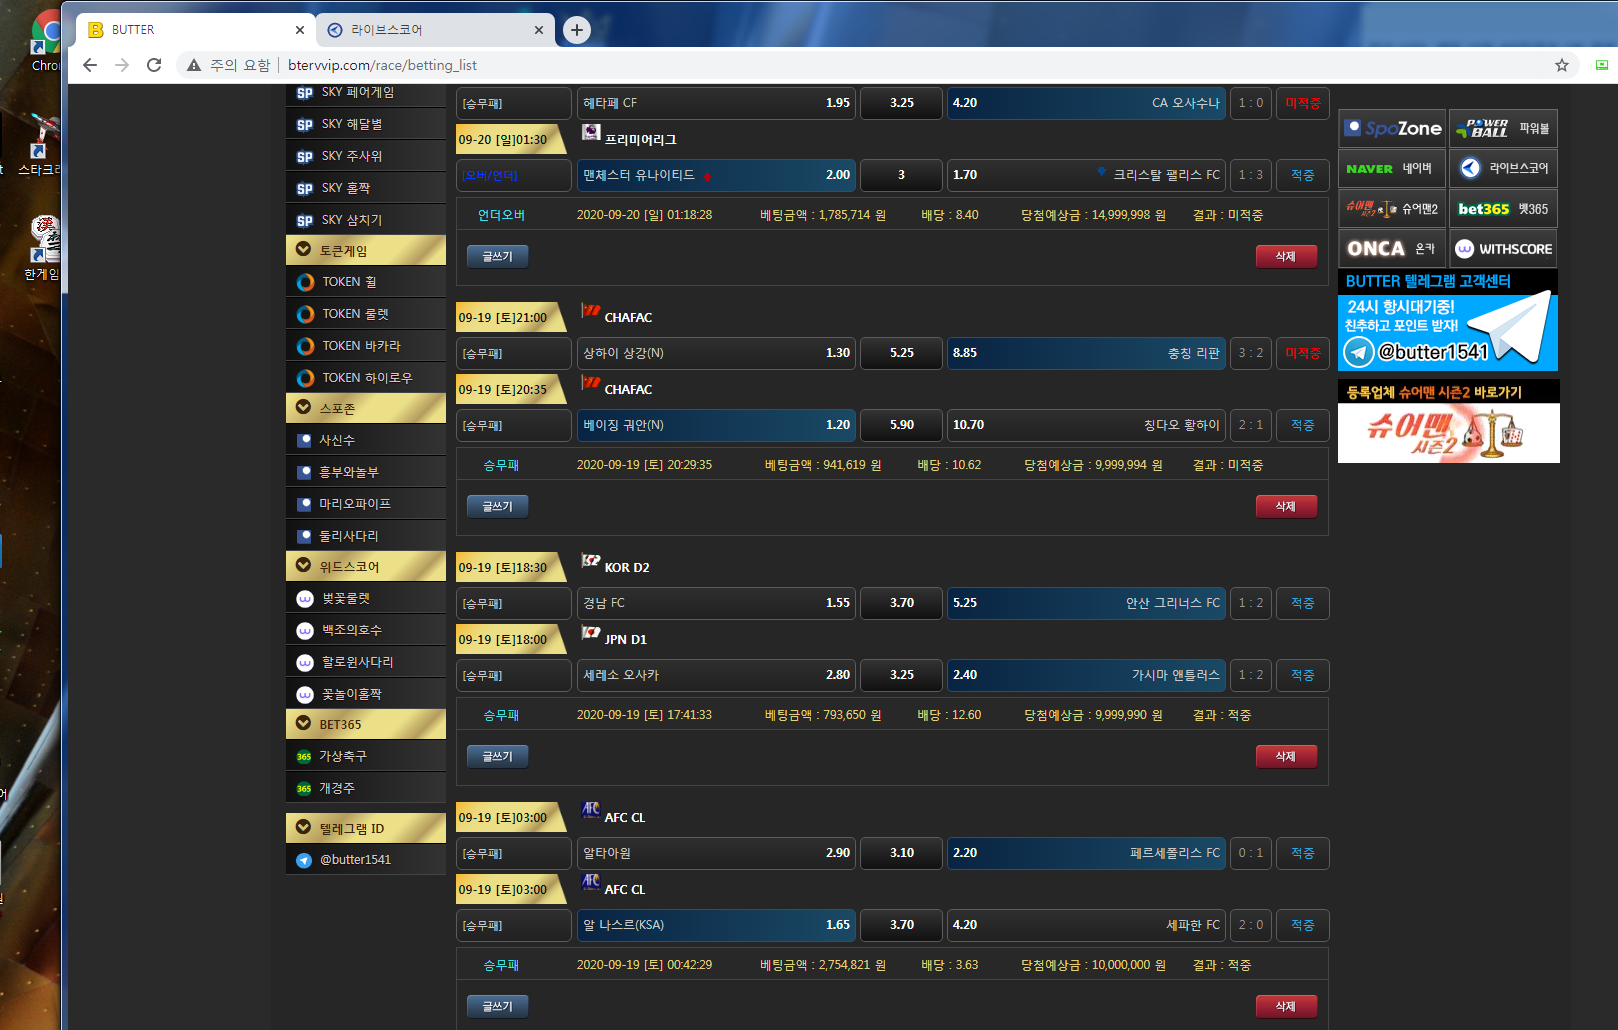
Task: Bookmark this page with the star icon
Action: tap(1561, 65)
